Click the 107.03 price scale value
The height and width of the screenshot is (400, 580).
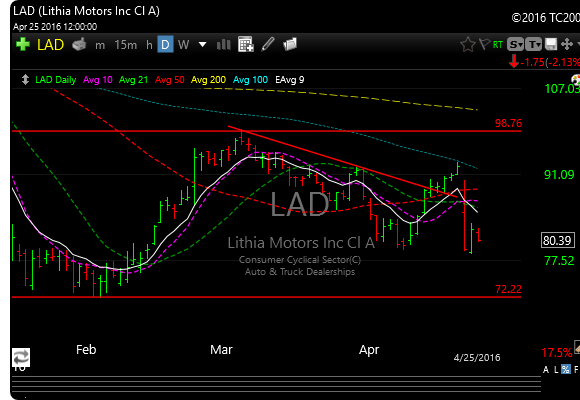562,89
